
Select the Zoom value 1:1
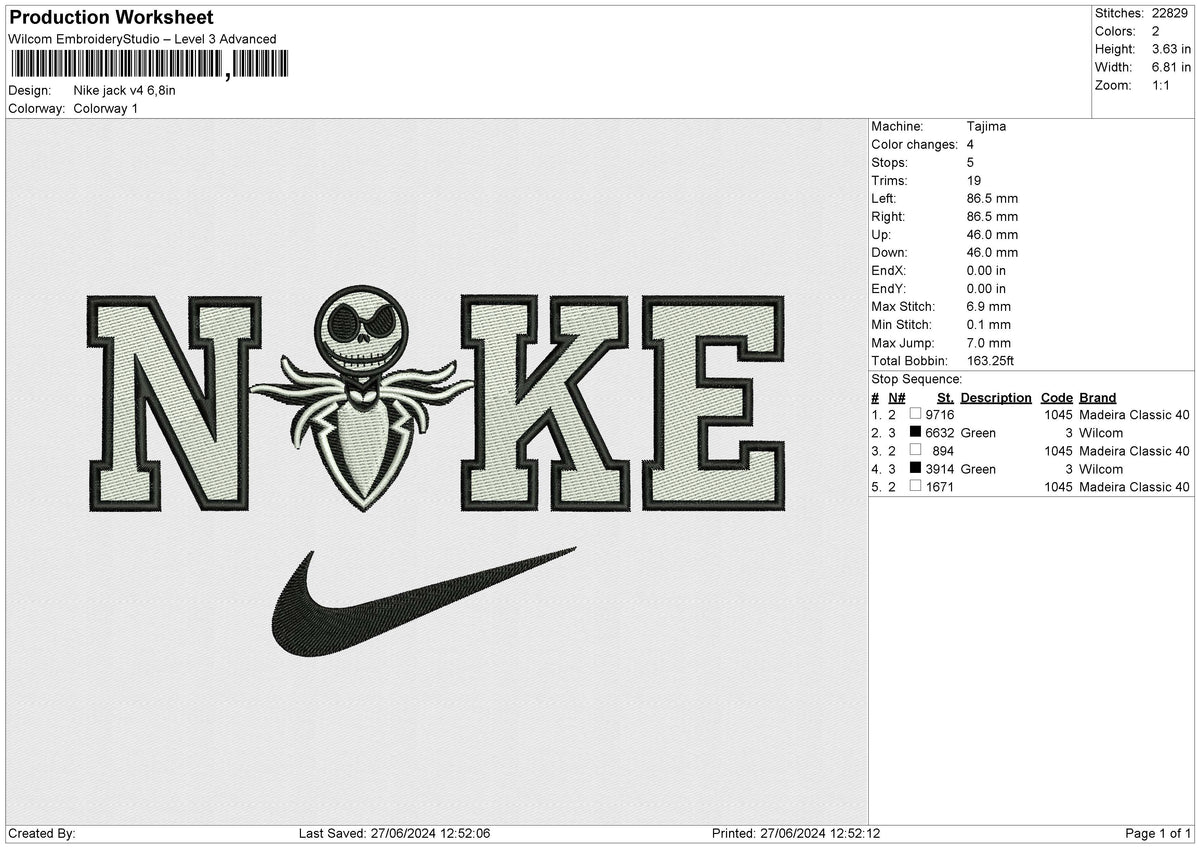click(x=1162, y=85)
